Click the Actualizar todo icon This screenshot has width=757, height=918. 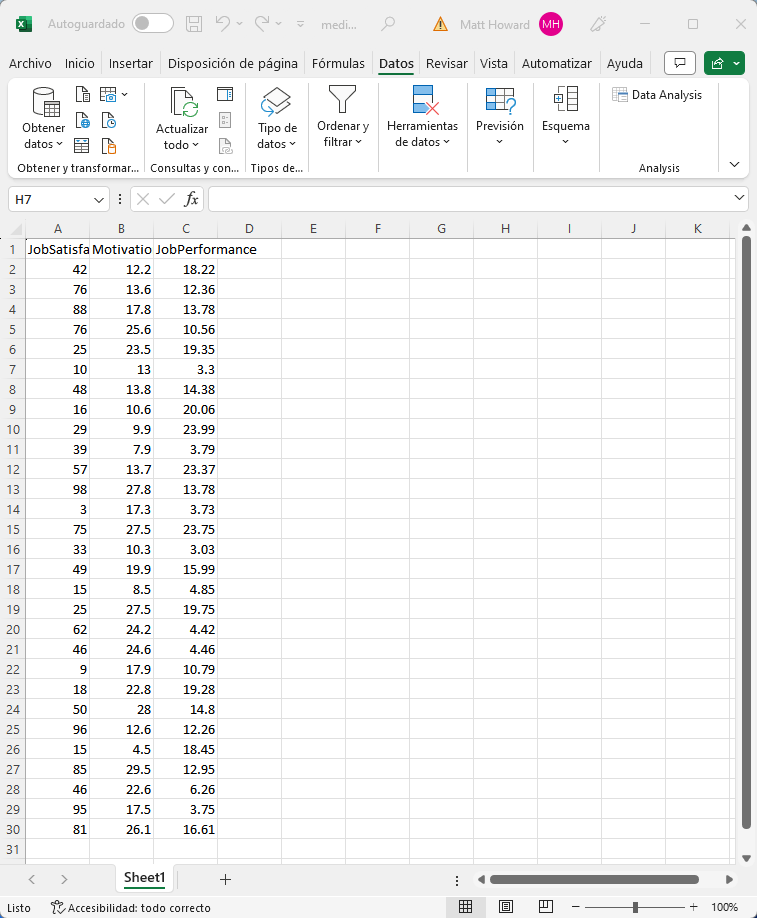[182, 105]
